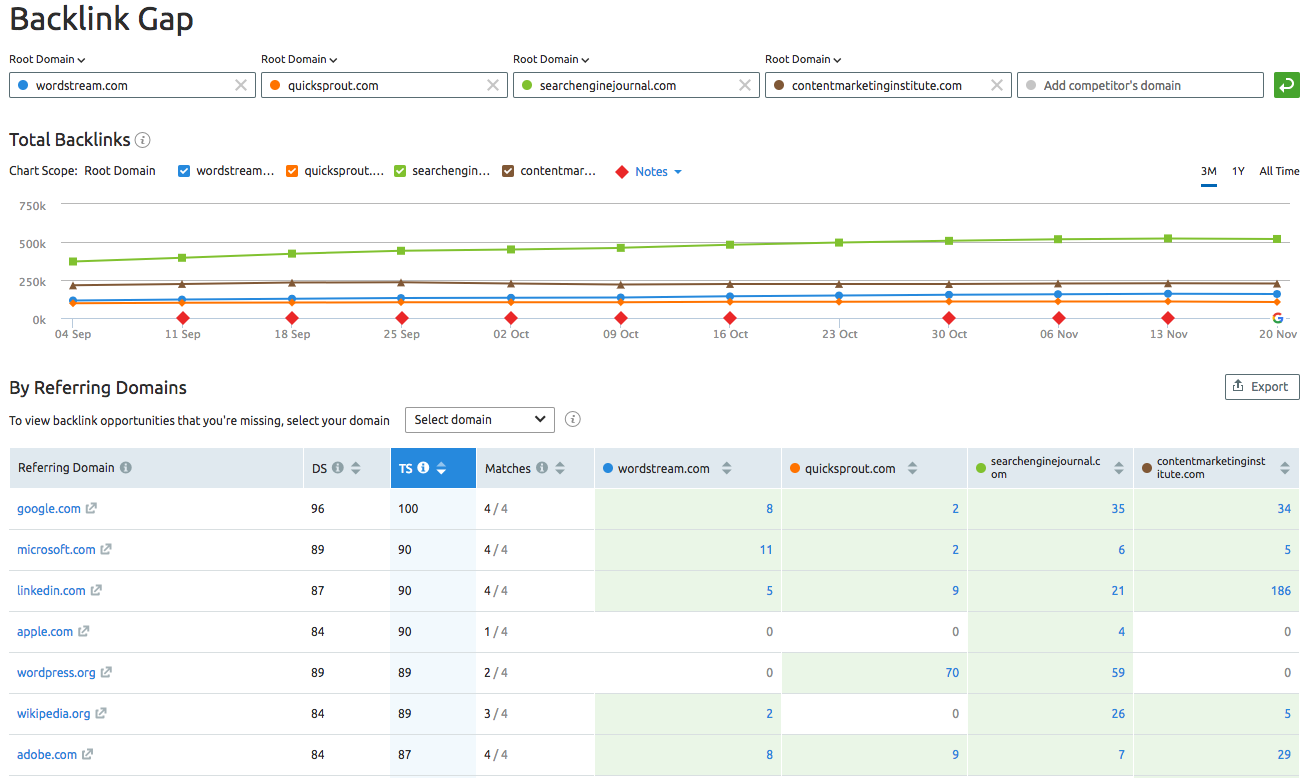1306x778 pixels.
Task: Toggle the quicksprout chart series checkbox
Action: point(292,171)
